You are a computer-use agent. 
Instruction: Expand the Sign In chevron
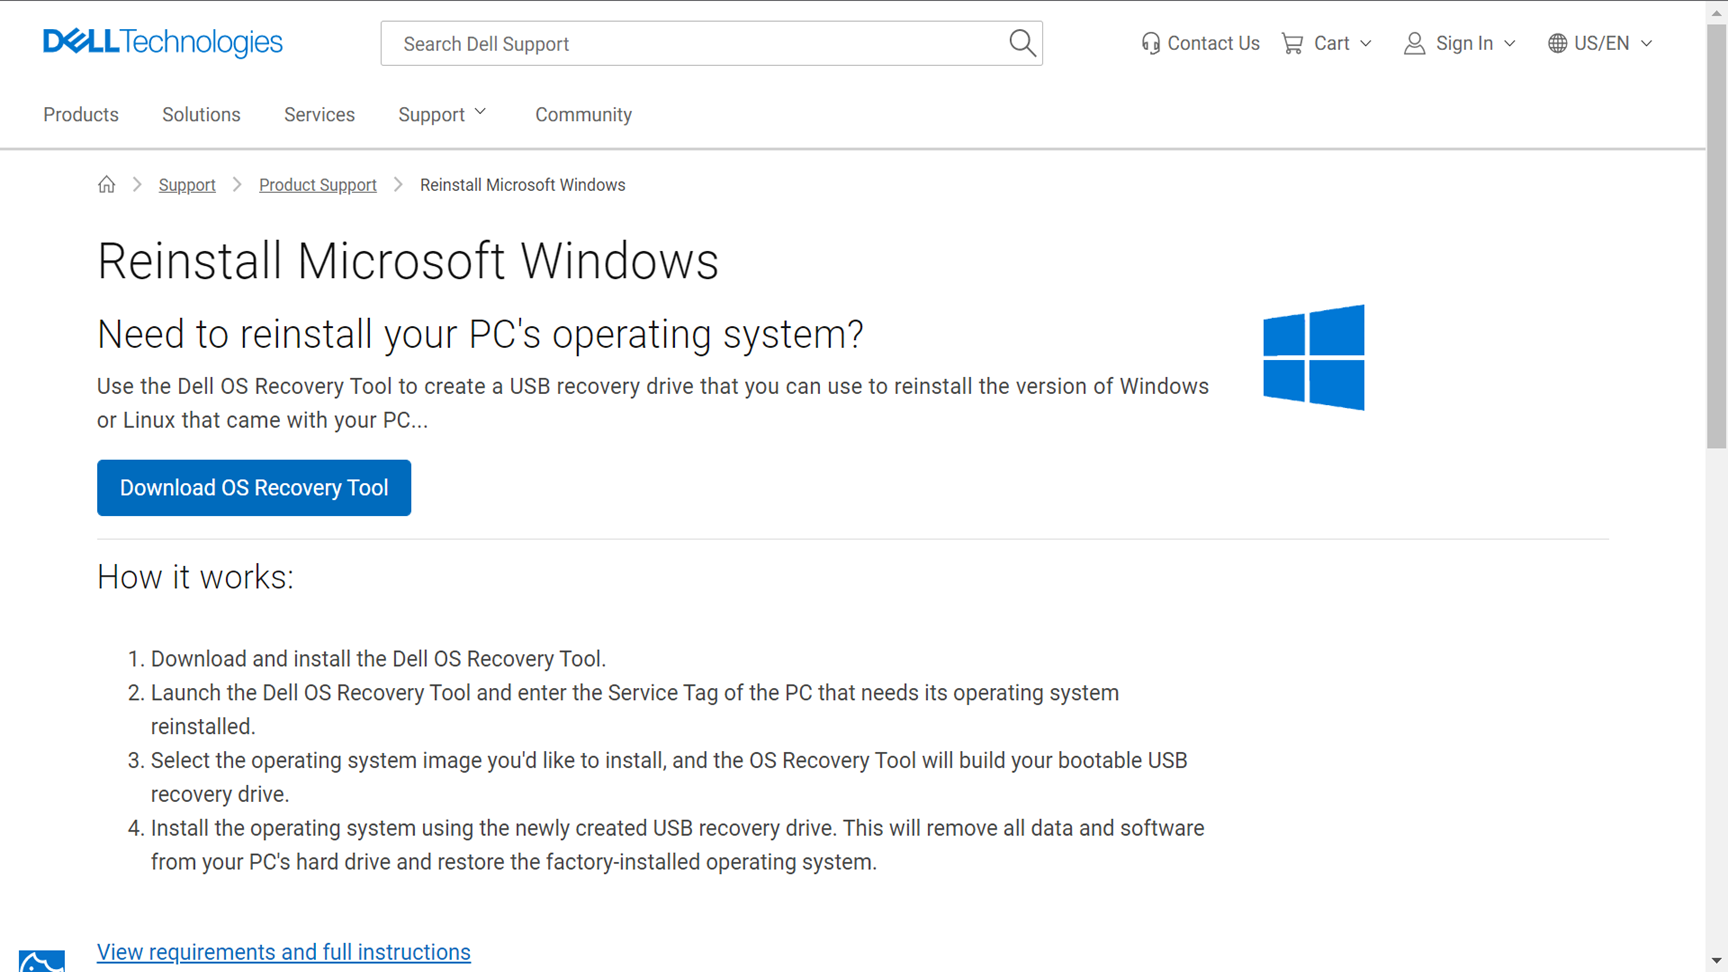[x=1510, y=43]
